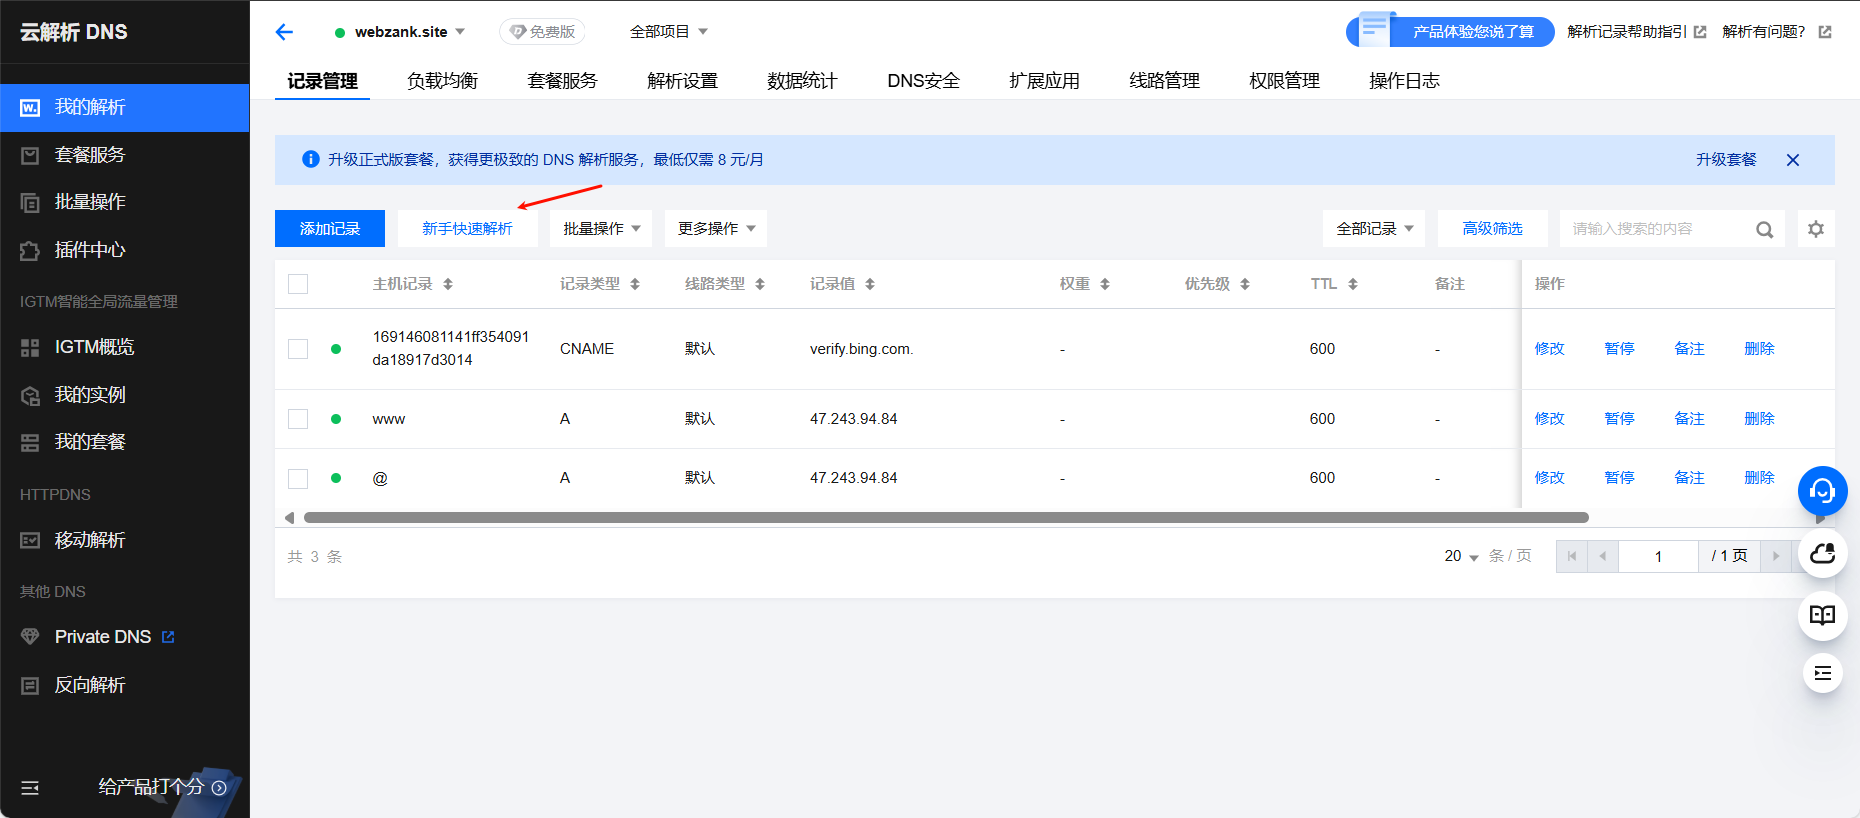Click the horizontal scrollbar under the table
Viewport: 1860px width, 818px height.
click(945, 518)
